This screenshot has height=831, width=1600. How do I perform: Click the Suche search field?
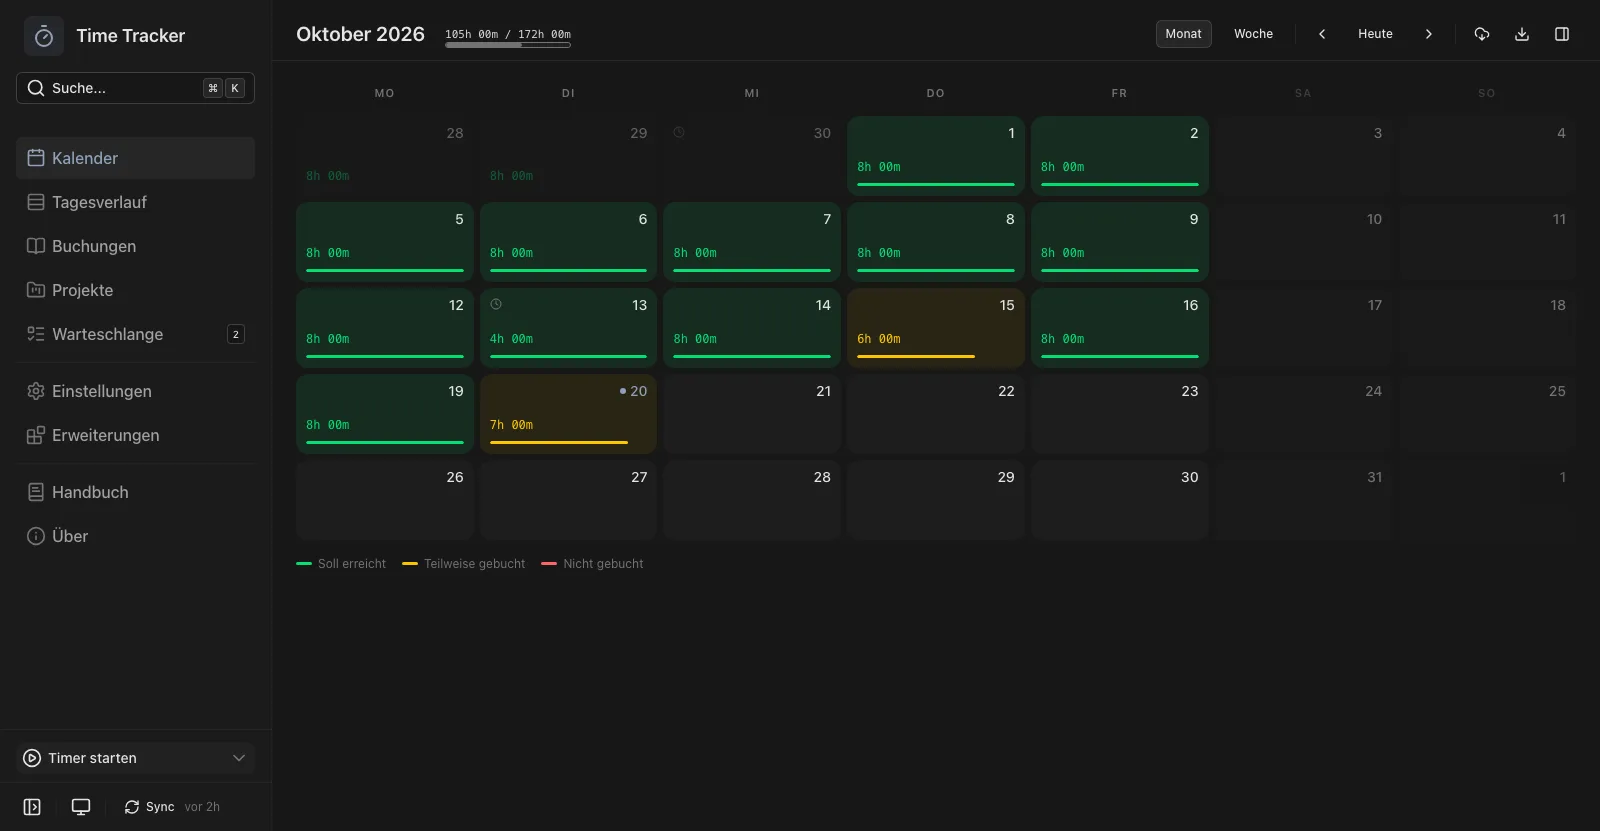(135, 88)
